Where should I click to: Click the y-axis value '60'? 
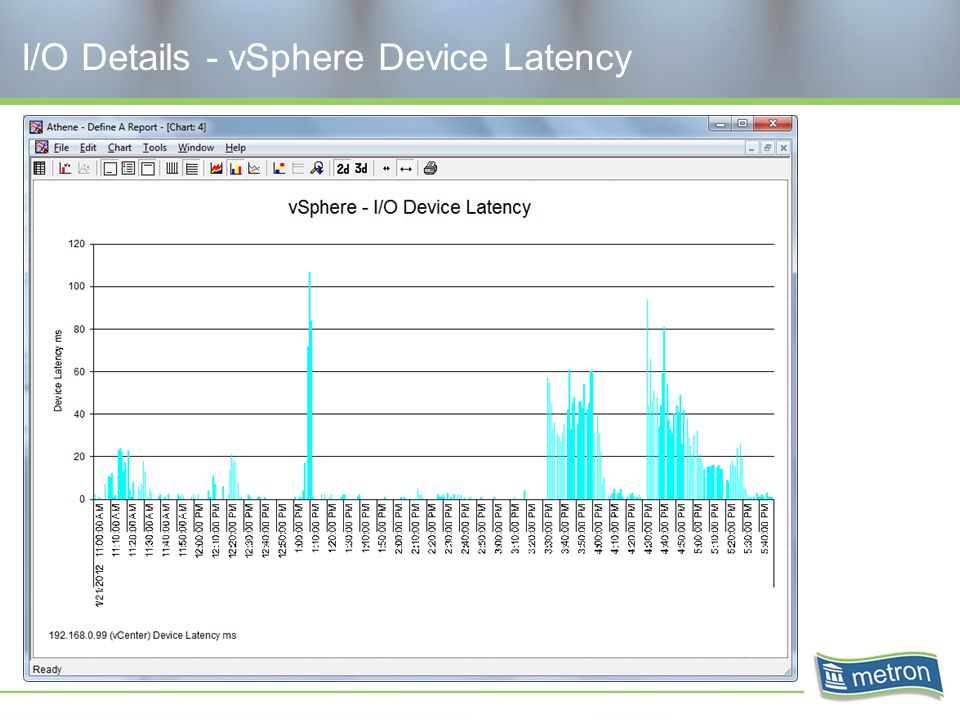click(79, 372)
